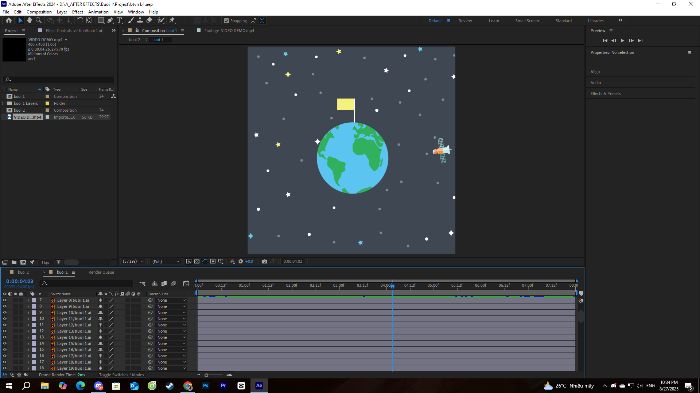Select the Pen tool
Viewport: 700px width, 393px height.
point(110,21)
